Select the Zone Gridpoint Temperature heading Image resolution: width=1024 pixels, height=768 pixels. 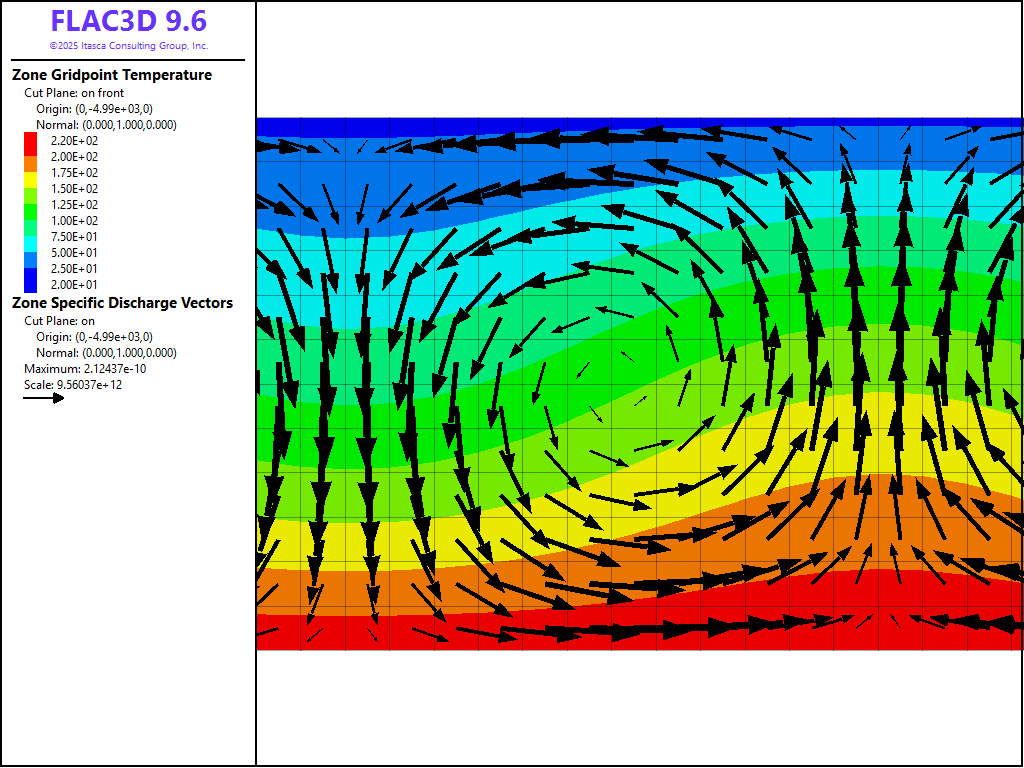click(x=112, y=75)
